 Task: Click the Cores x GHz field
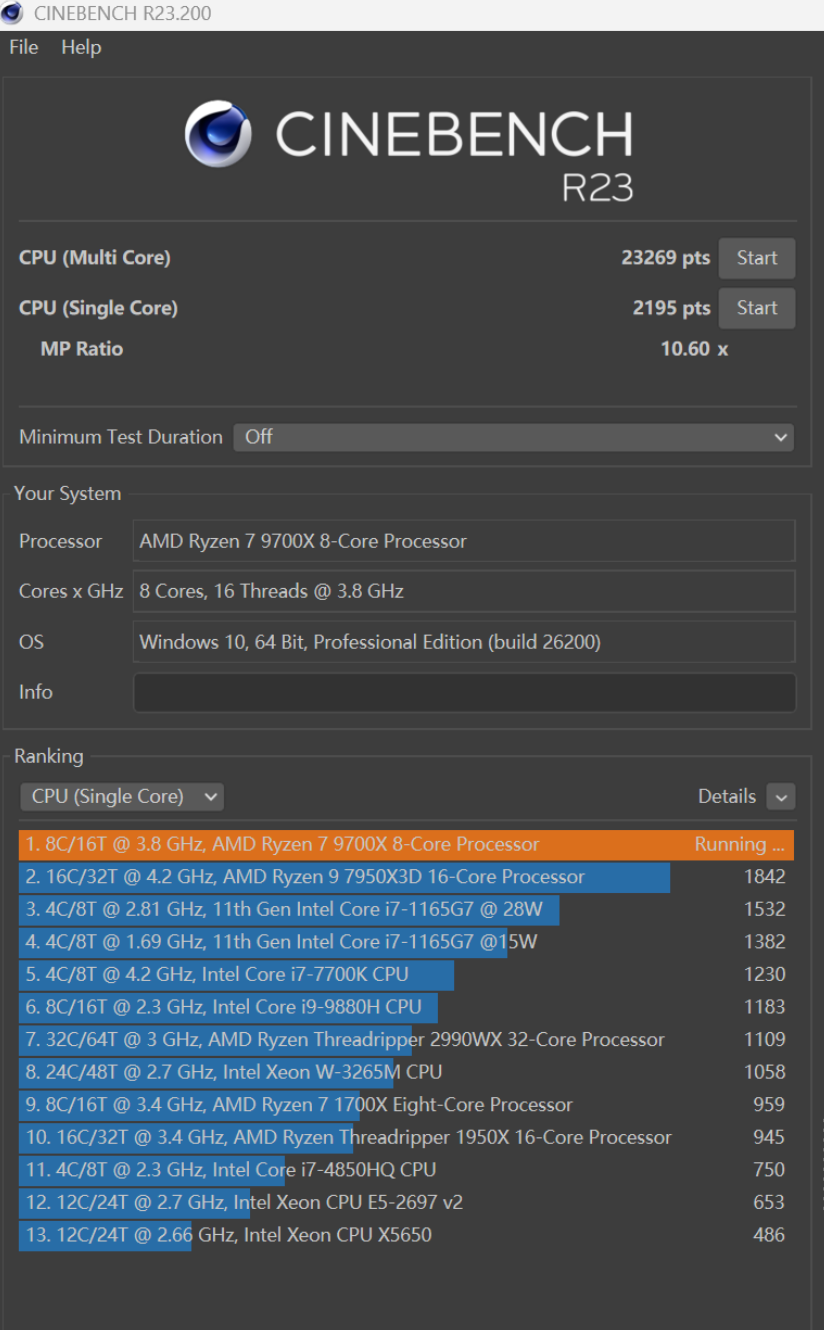coord(464,591)
